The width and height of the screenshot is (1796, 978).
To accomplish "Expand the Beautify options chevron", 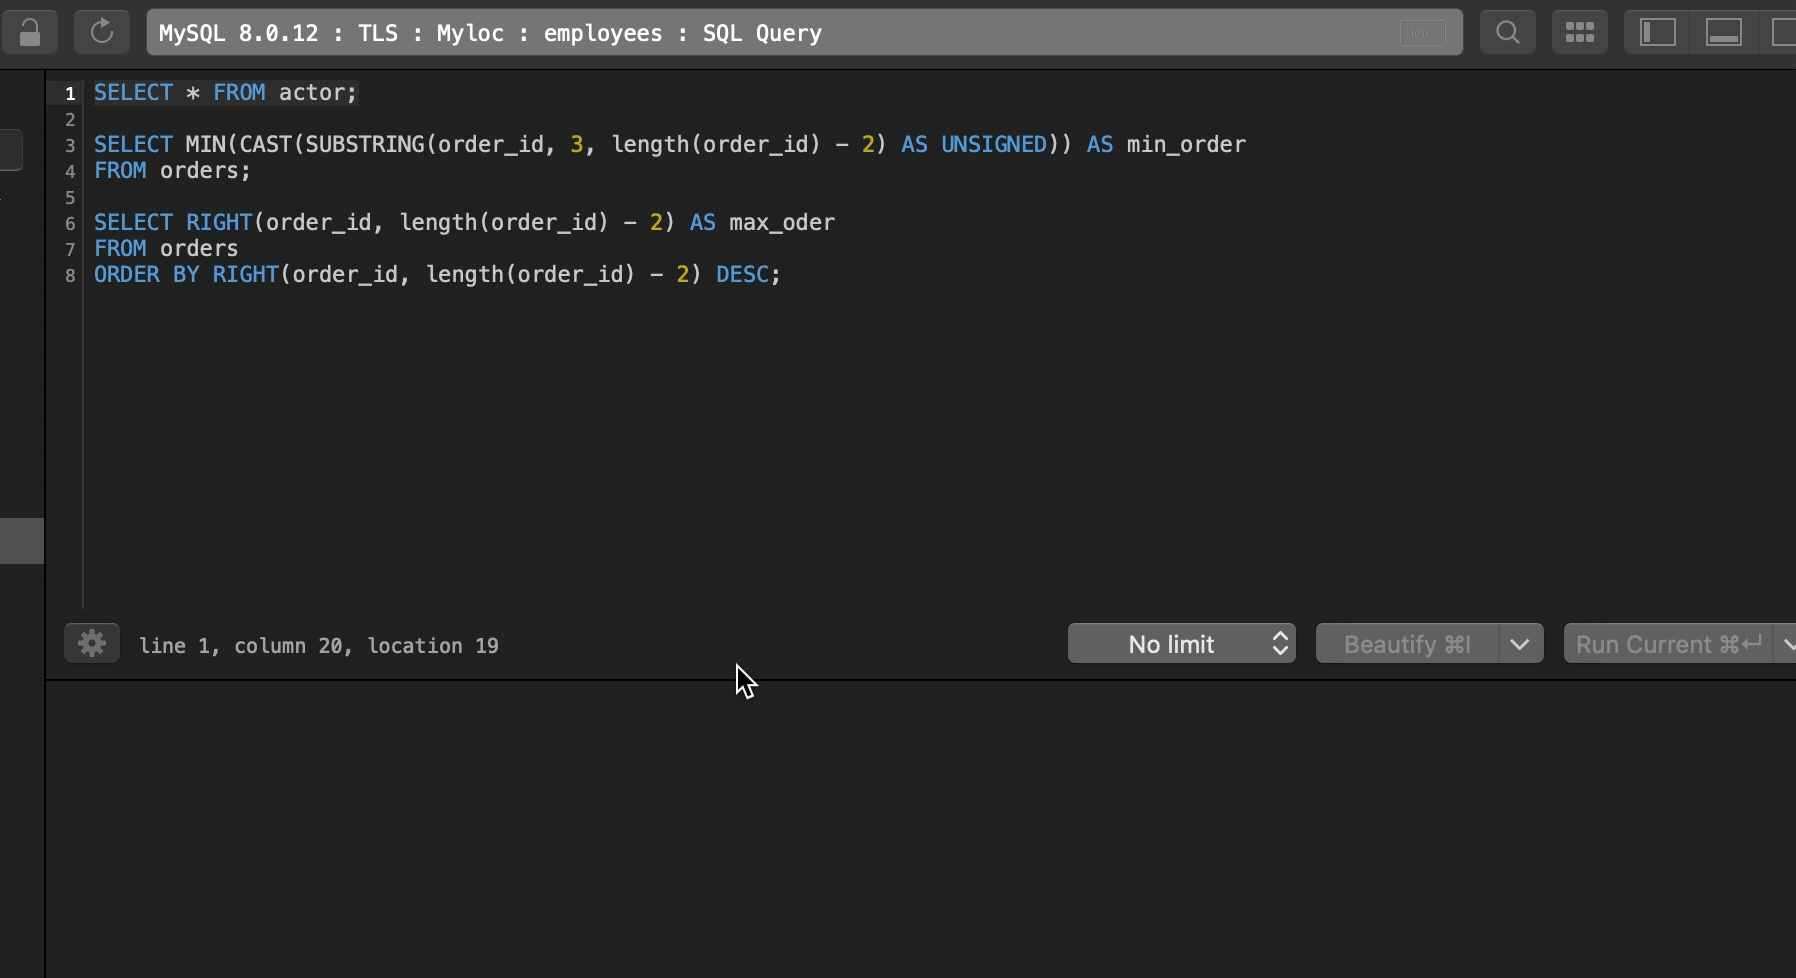I will 1520,644.
